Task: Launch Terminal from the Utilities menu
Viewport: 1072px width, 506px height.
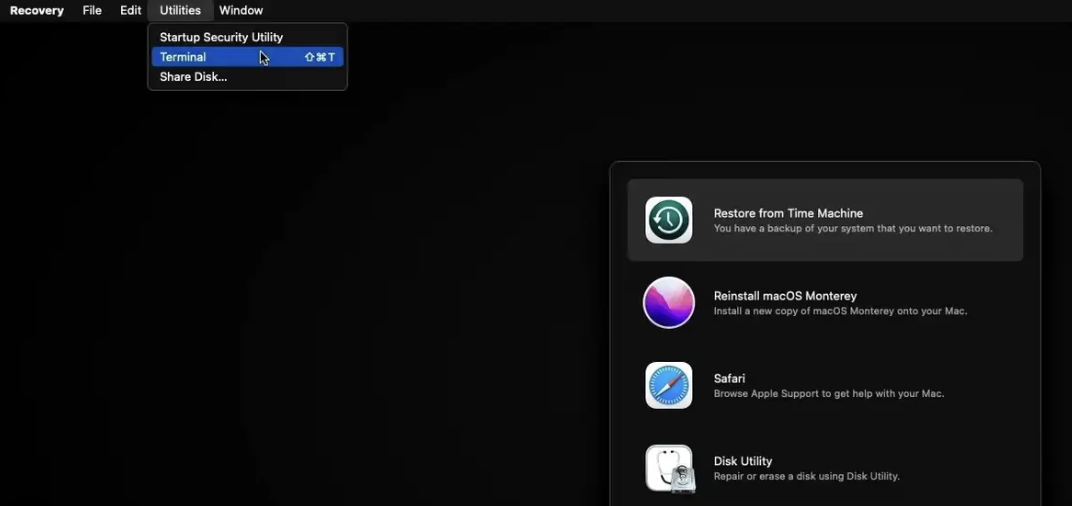Action: [247, 57]
